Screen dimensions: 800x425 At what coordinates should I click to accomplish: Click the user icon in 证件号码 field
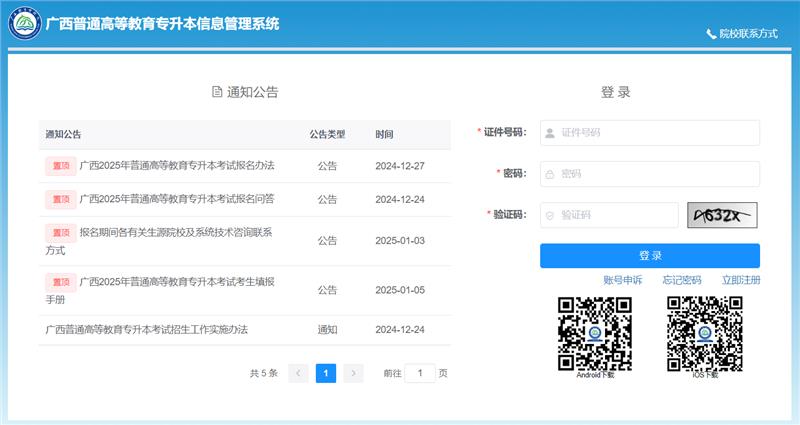[549, 133]
